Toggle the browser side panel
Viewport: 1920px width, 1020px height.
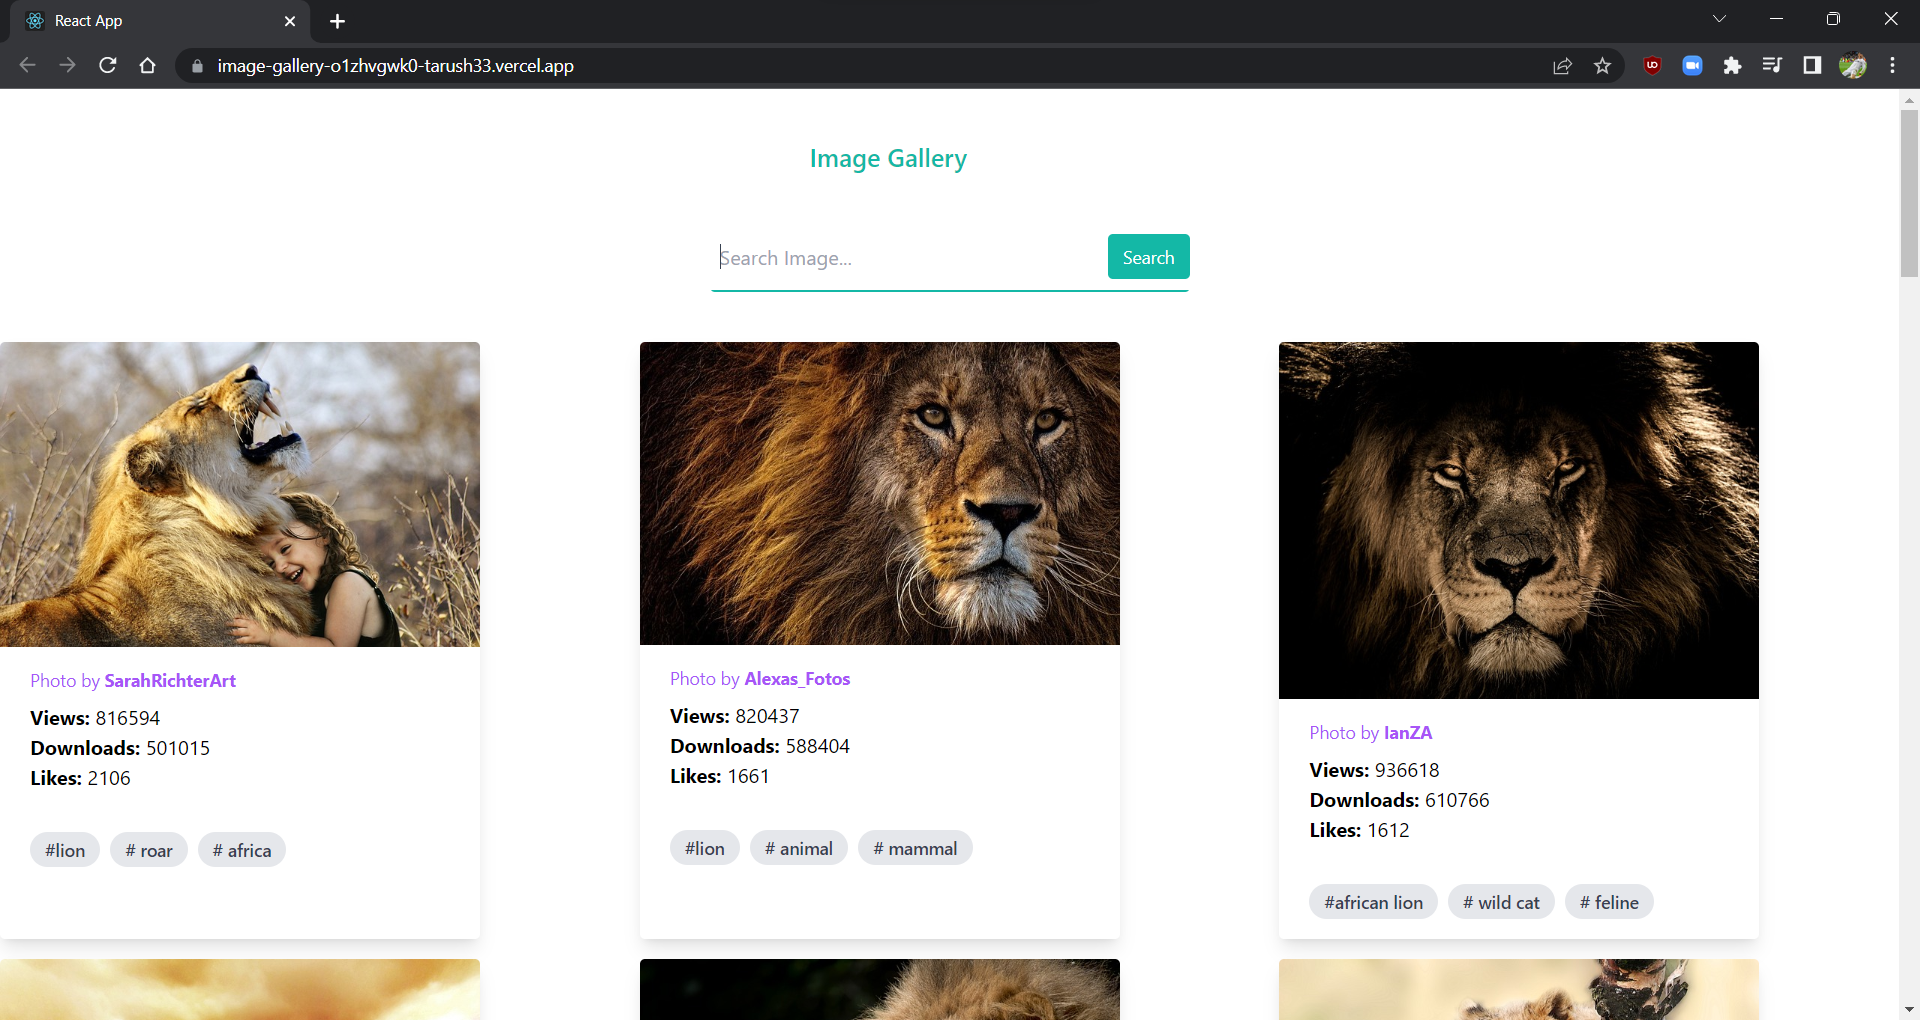pyautogui.click(x=1812, y=66)
